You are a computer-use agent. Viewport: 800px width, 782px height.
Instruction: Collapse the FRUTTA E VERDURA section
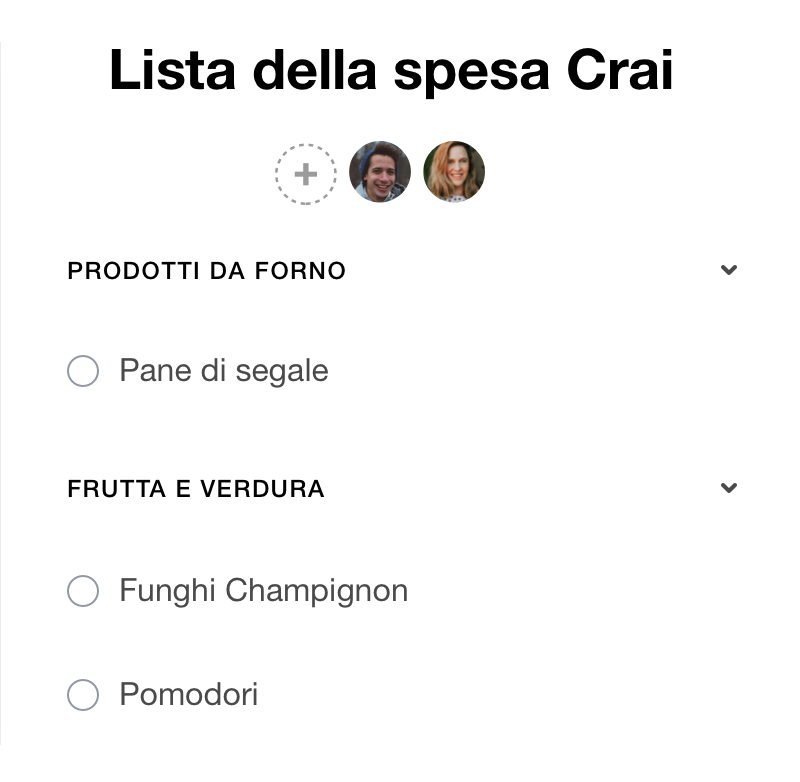[729, 488]
